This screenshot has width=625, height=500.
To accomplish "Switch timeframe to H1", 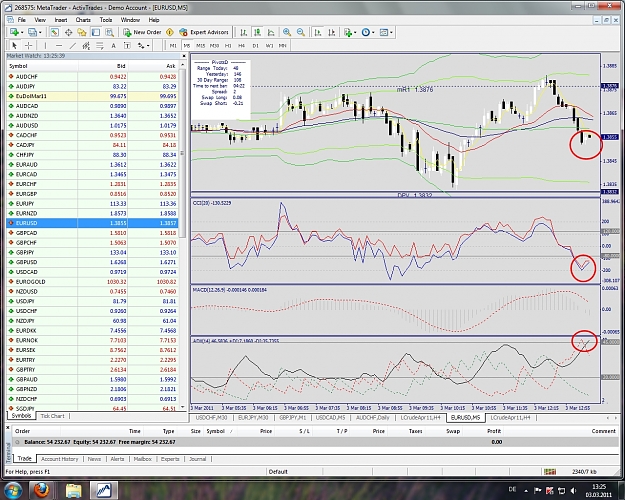I will point(228,45).
